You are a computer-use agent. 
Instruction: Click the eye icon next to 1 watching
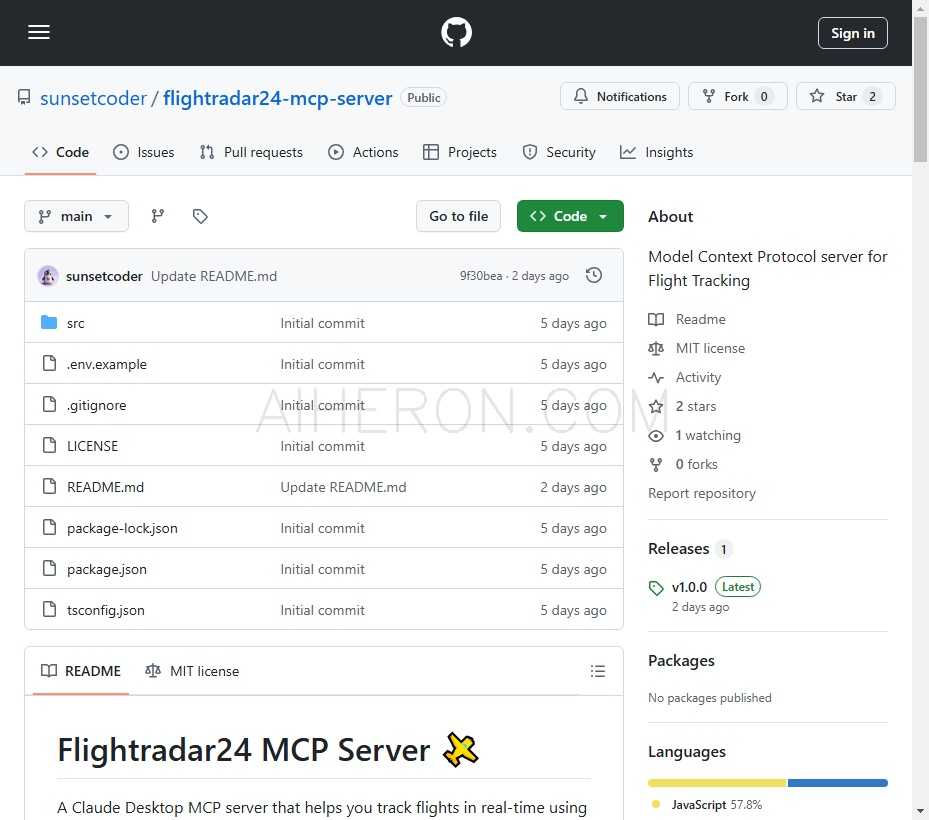(x=656, y=436)
